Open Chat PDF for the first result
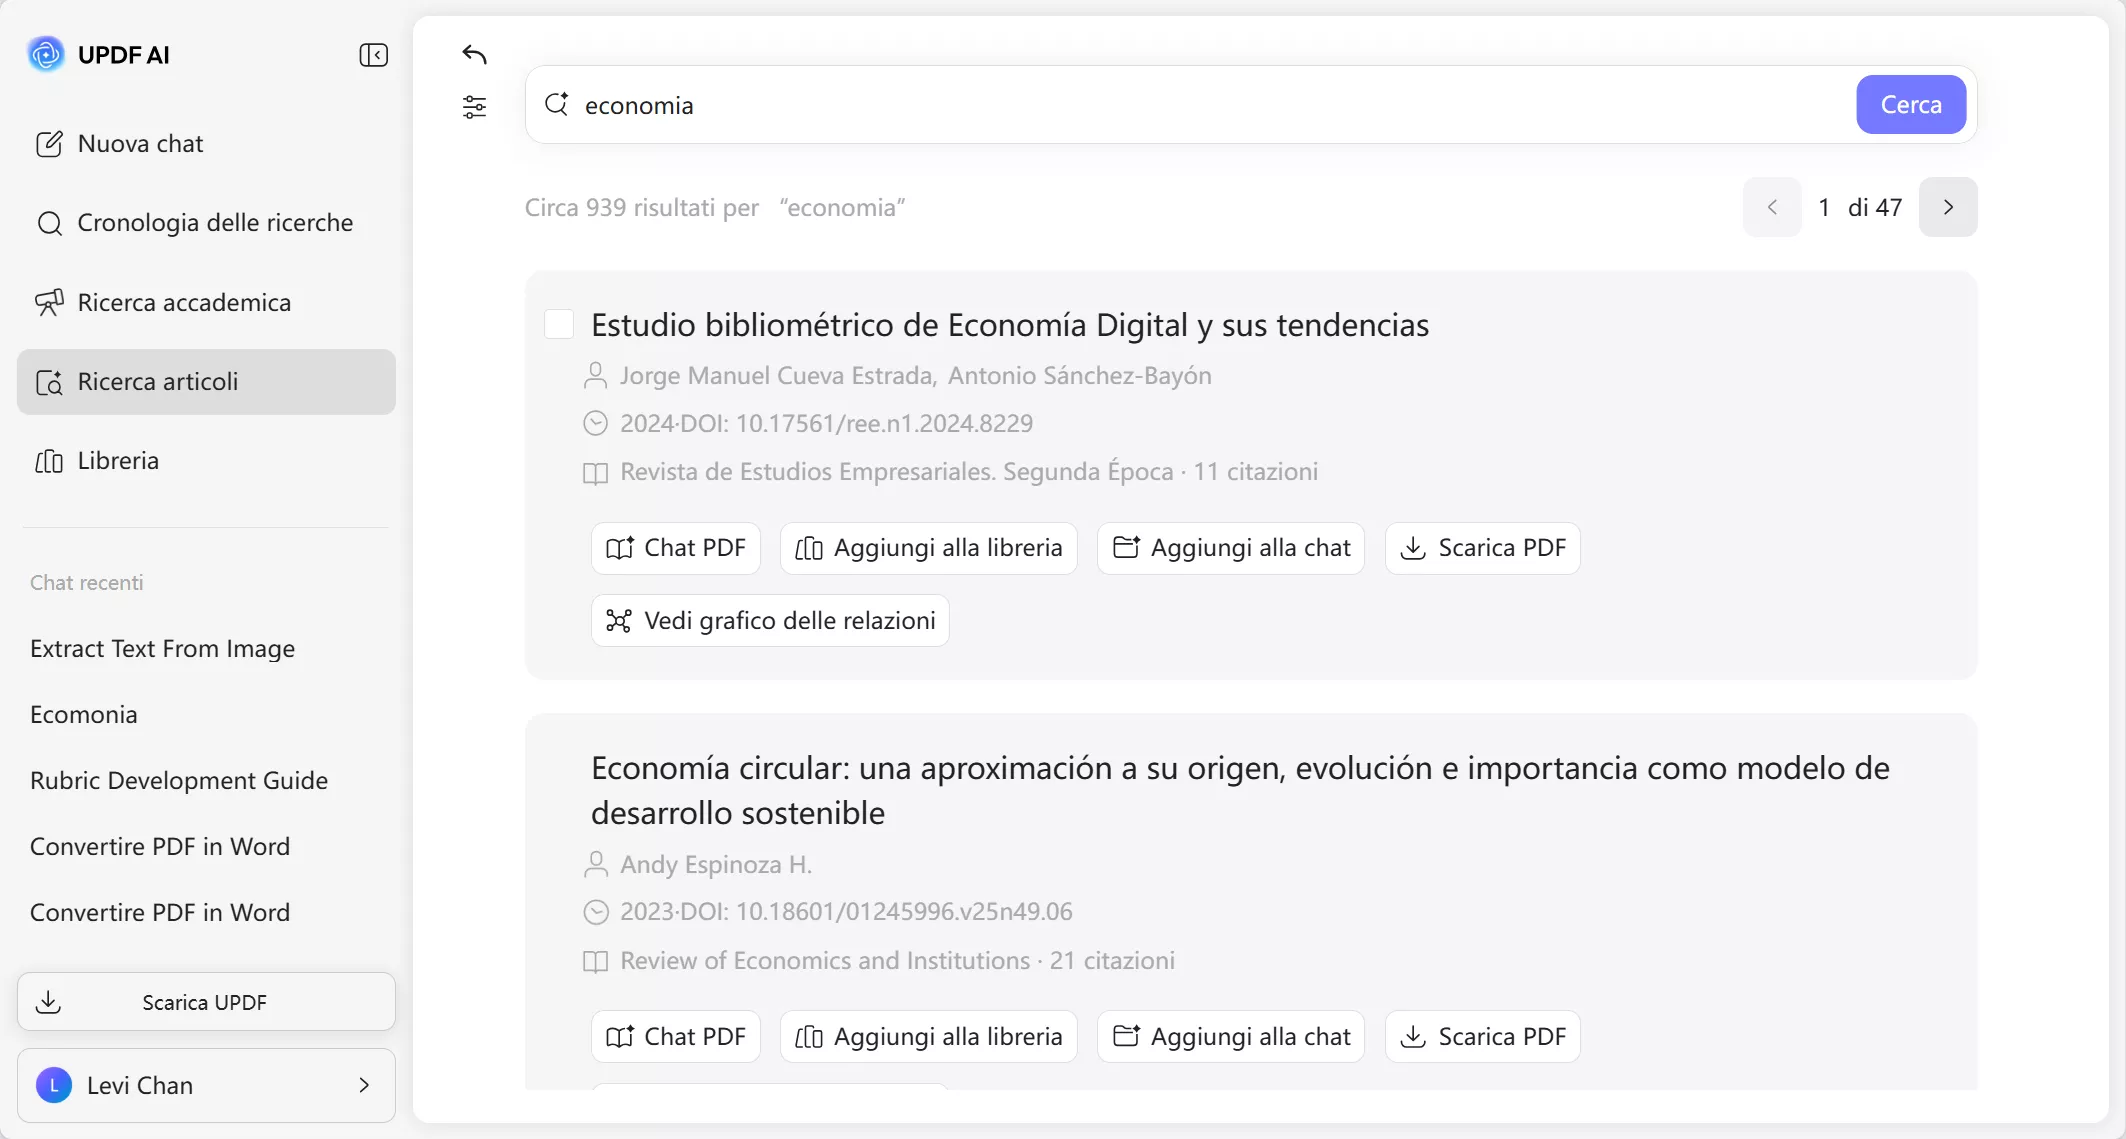This screenshot has height=1139, width=2126. pyautogui.click(x=674, y=548)
